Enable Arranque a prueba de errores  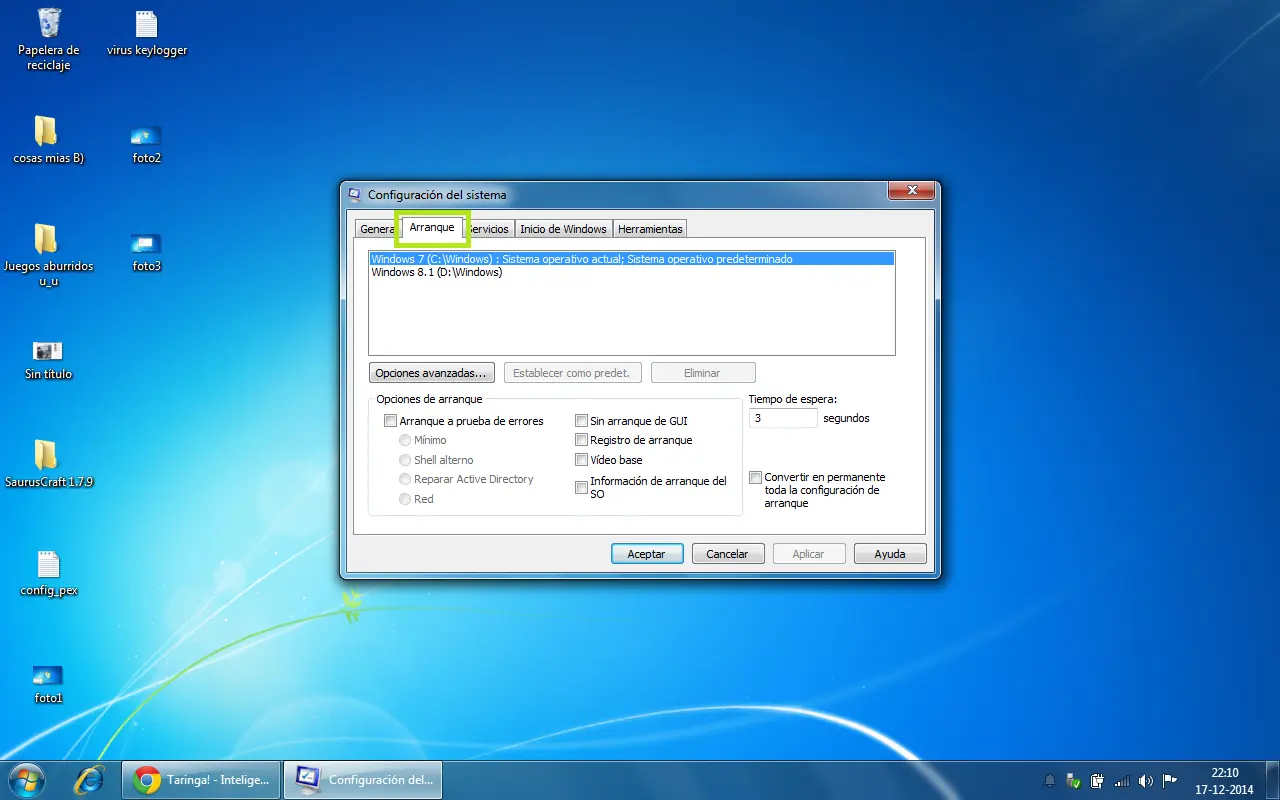(x=391, y=421)
